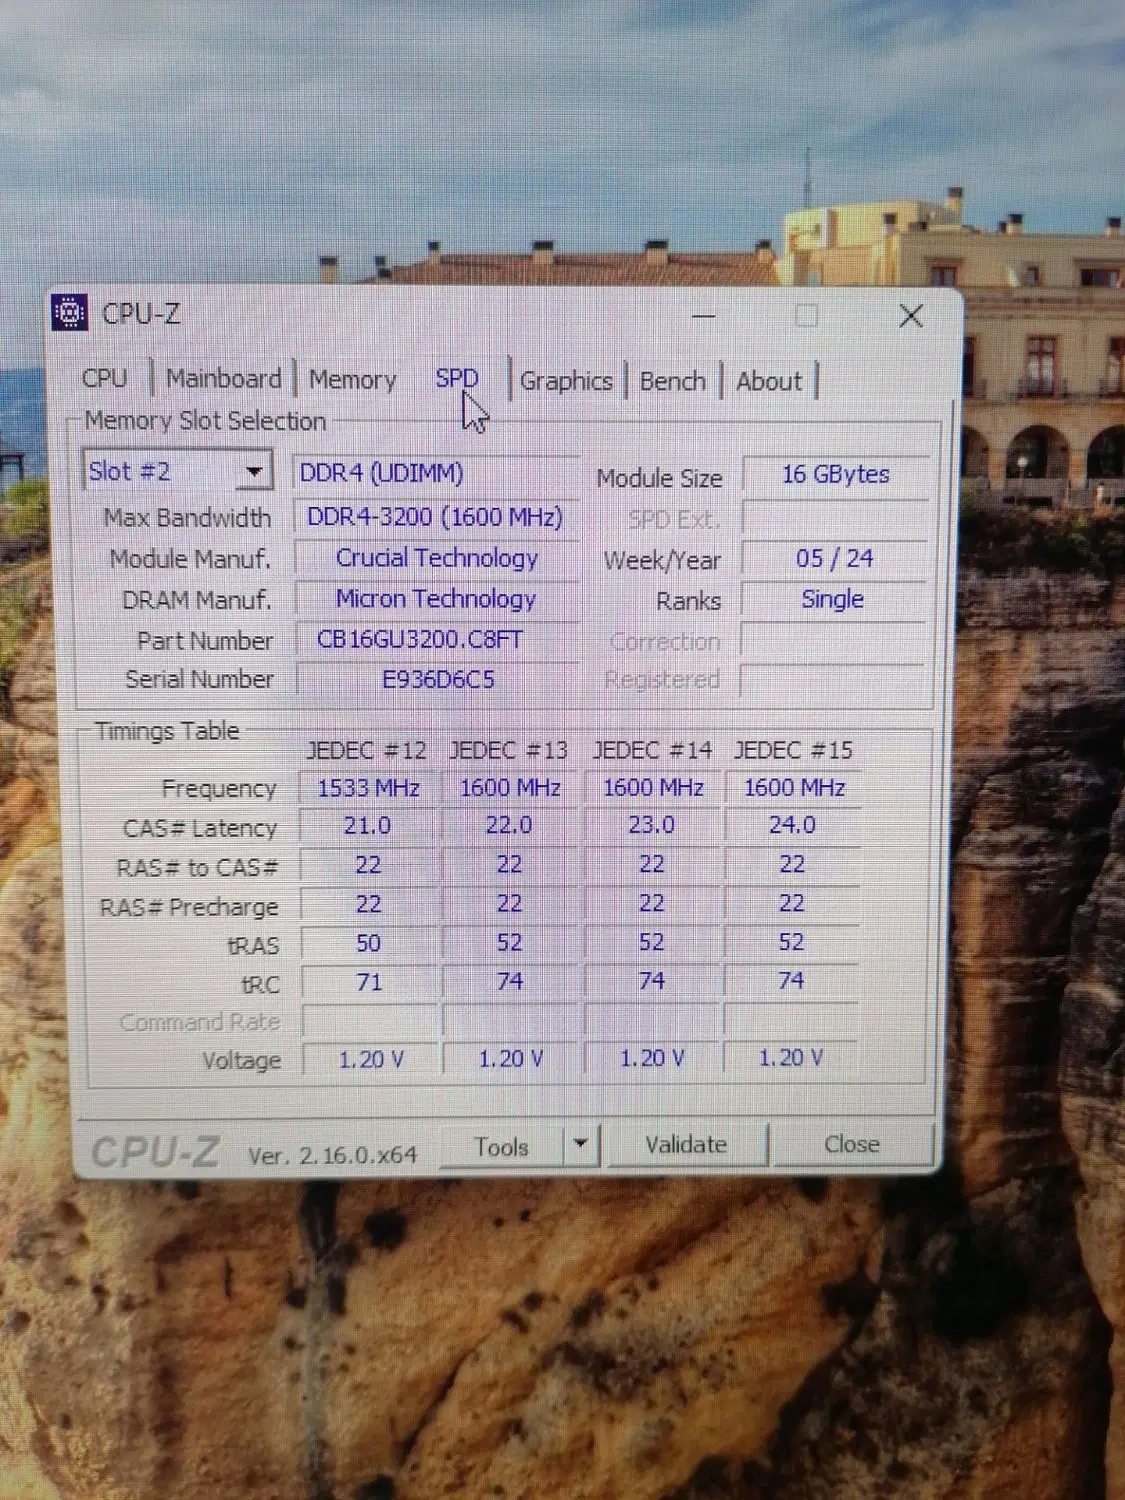This screenshot has height=1500, width=1125.
Task: Click the CAS# Latency 24.0 cell
Action: point(792,825)
